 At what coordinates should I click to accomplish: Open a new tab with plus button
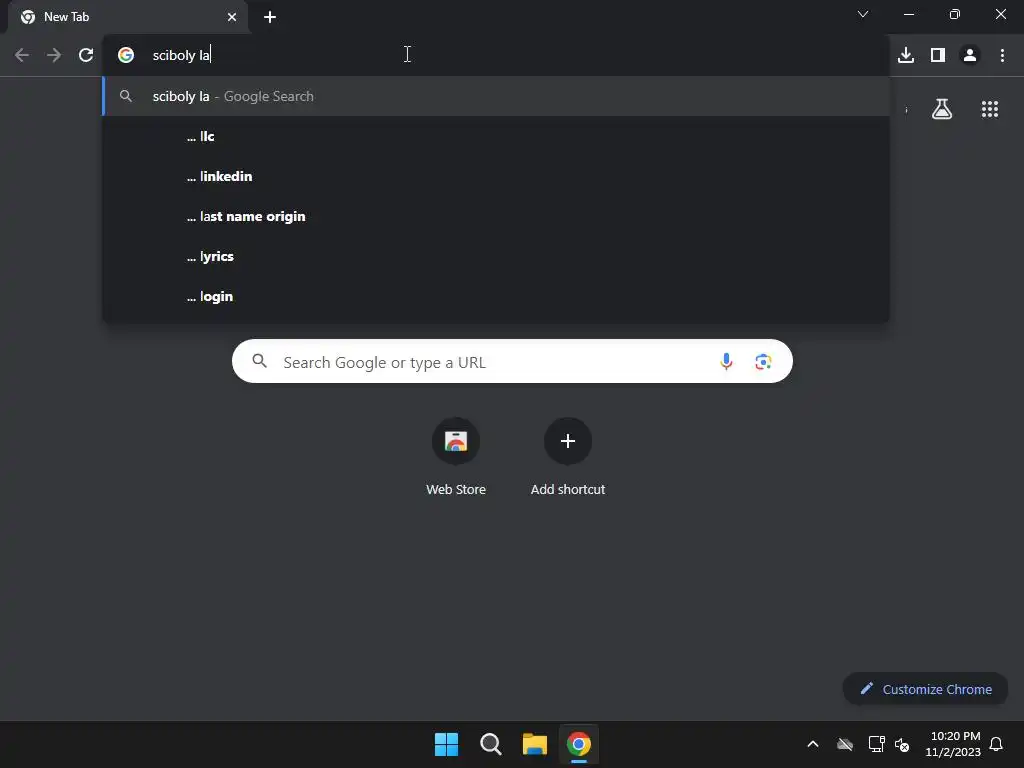coord(270,17)
